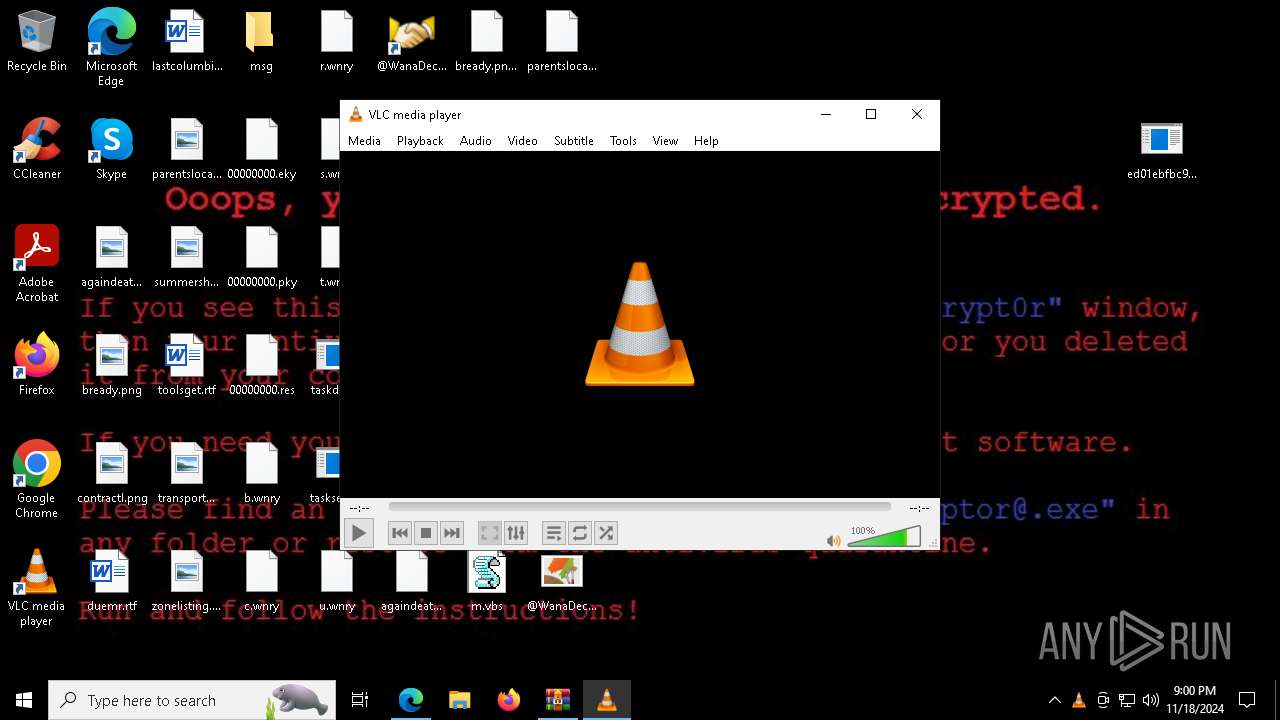Toggle VLC fullscreen video button

pos(489,533)
